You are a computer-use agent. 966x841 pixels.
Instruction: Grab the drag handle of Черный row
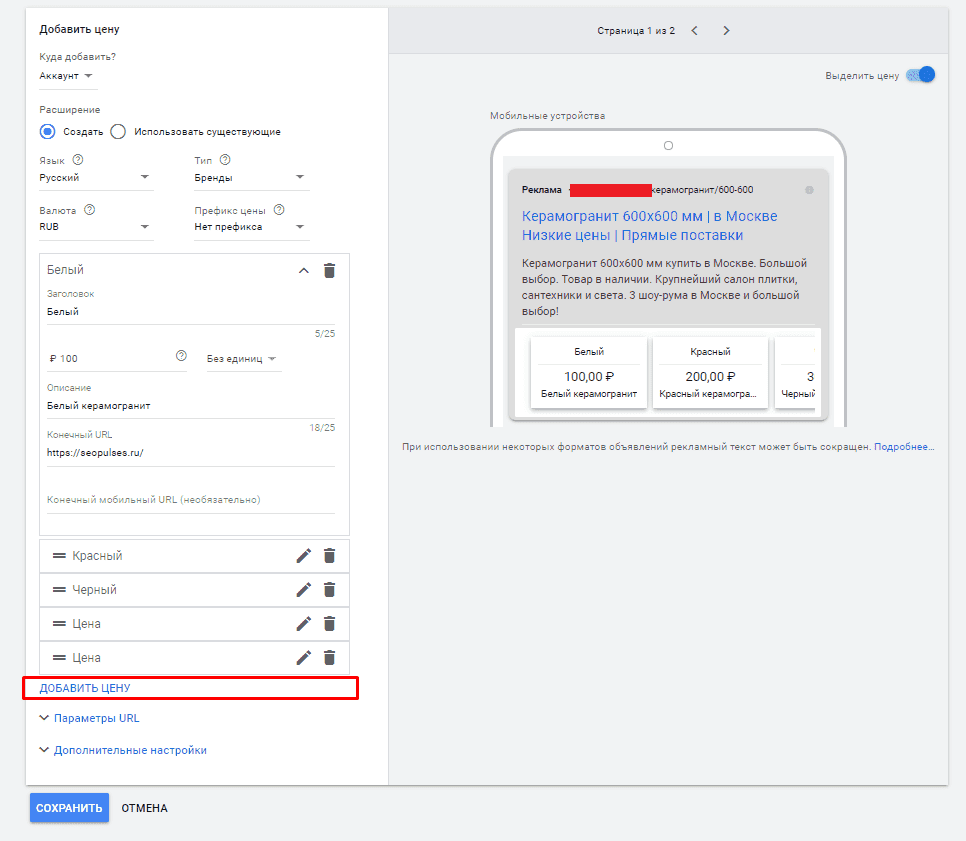[59, 590]
